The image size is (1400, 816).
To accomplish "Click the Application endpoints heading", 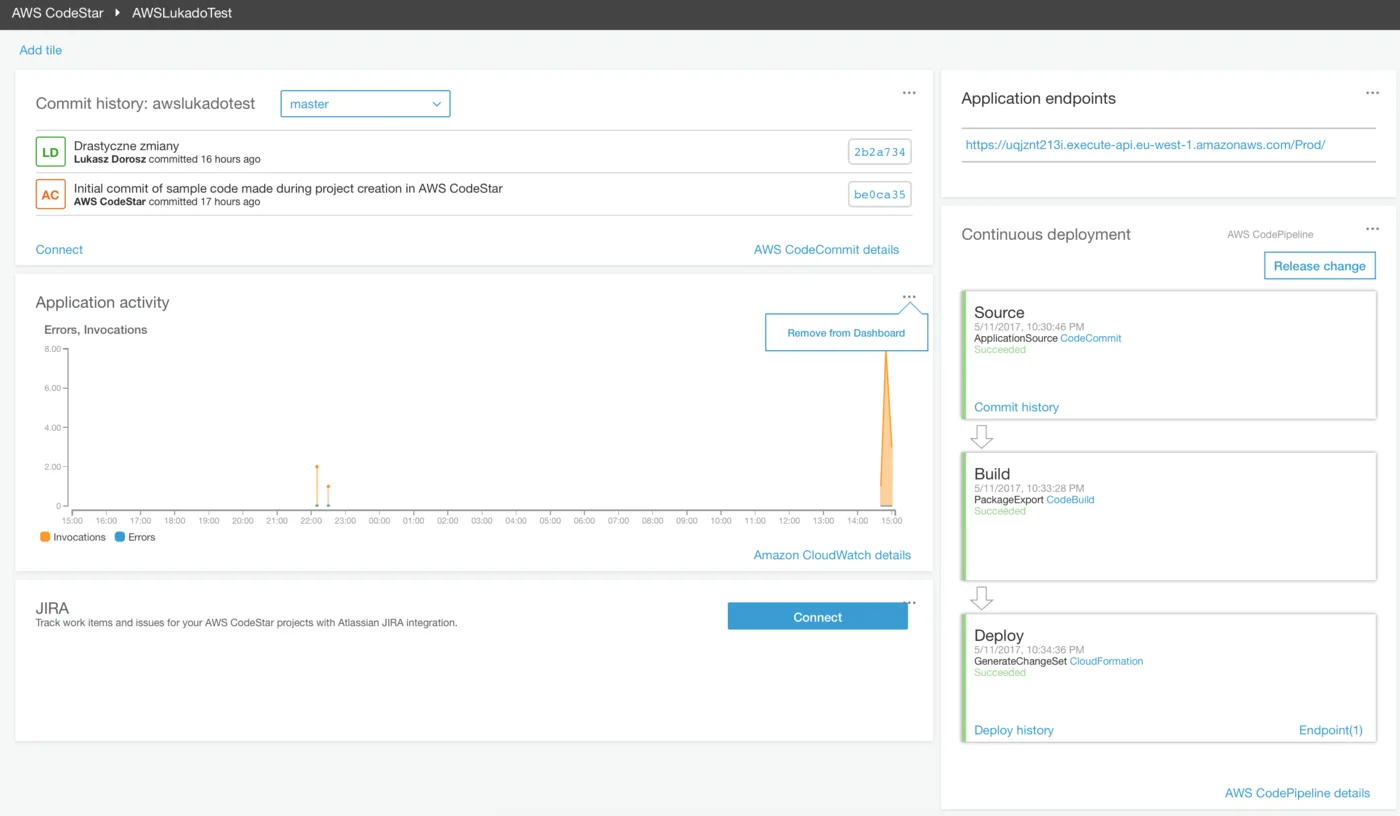I will tap(1039, 98).
